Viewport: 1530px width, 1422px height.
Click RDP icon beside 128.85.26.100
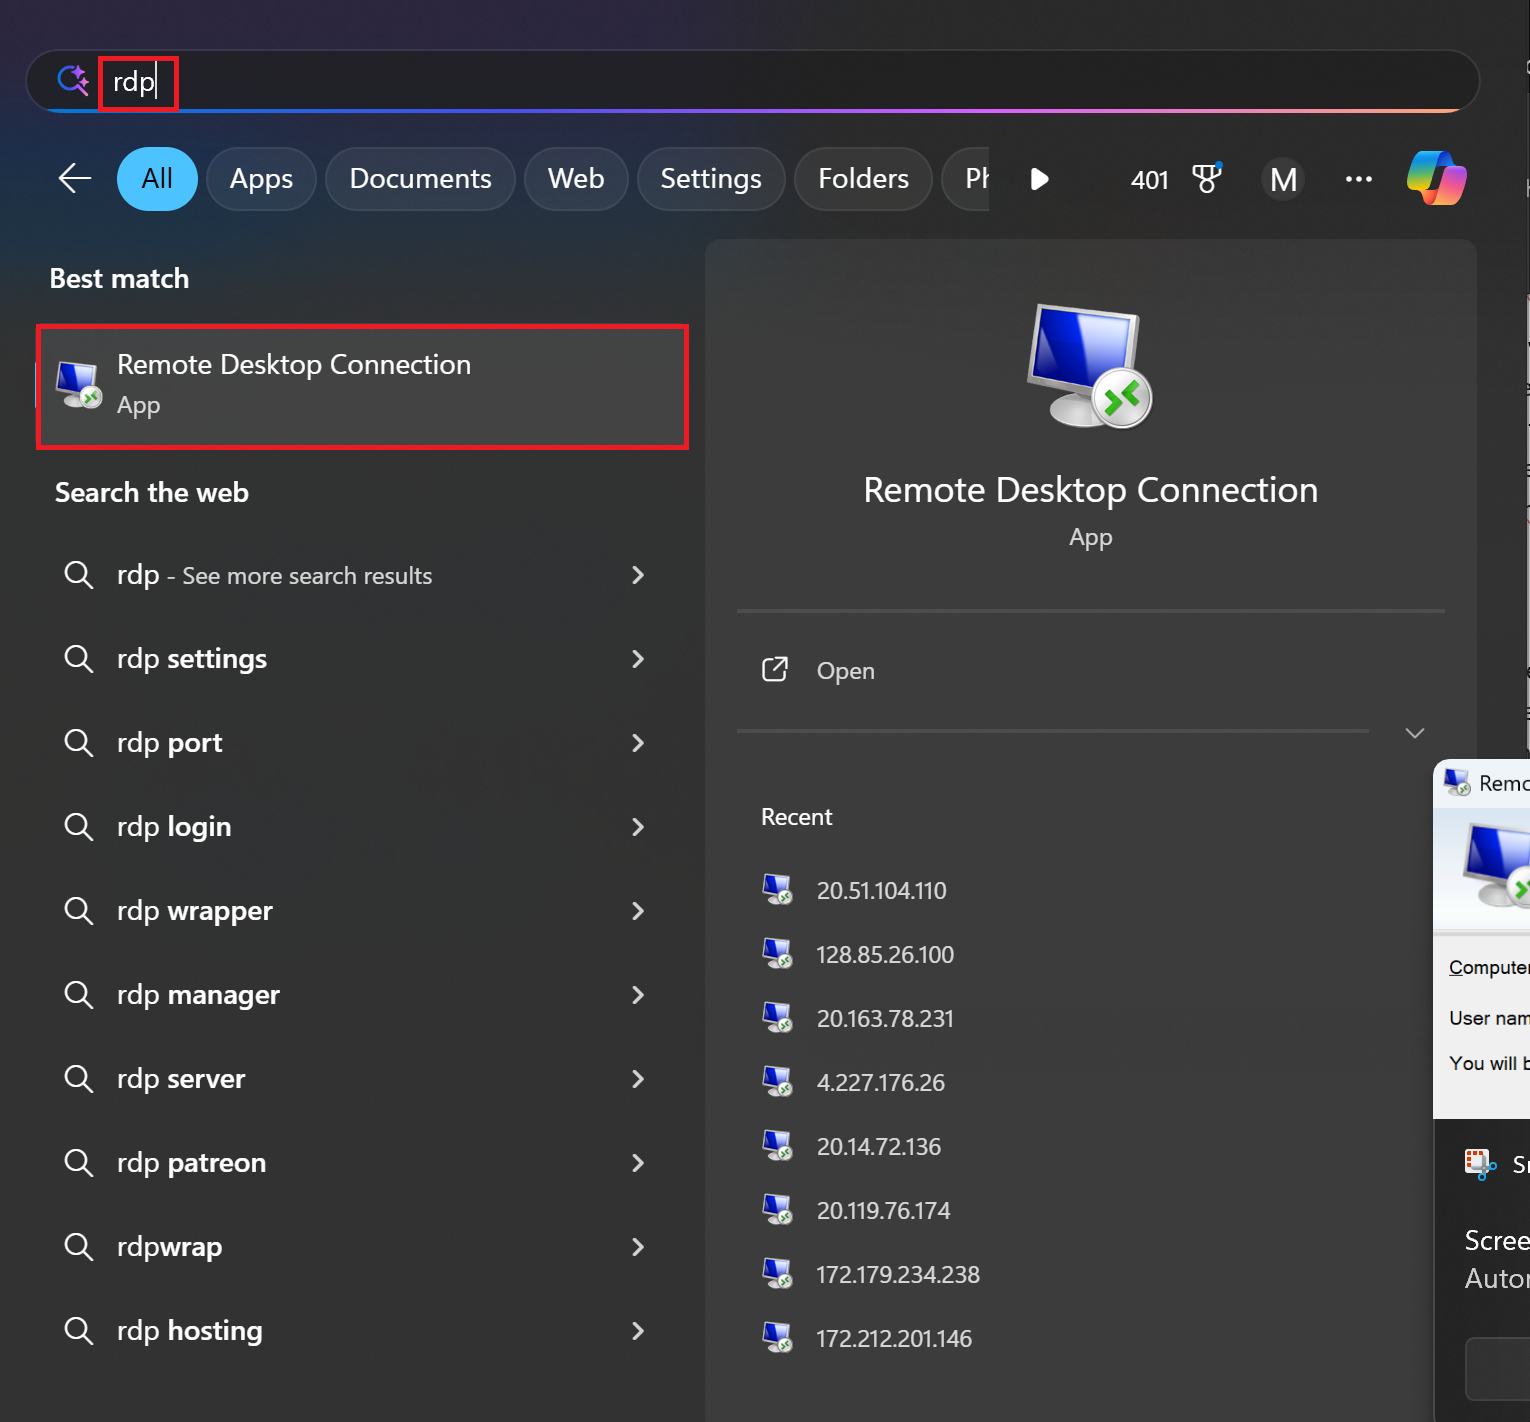click(x=777, y=953)
